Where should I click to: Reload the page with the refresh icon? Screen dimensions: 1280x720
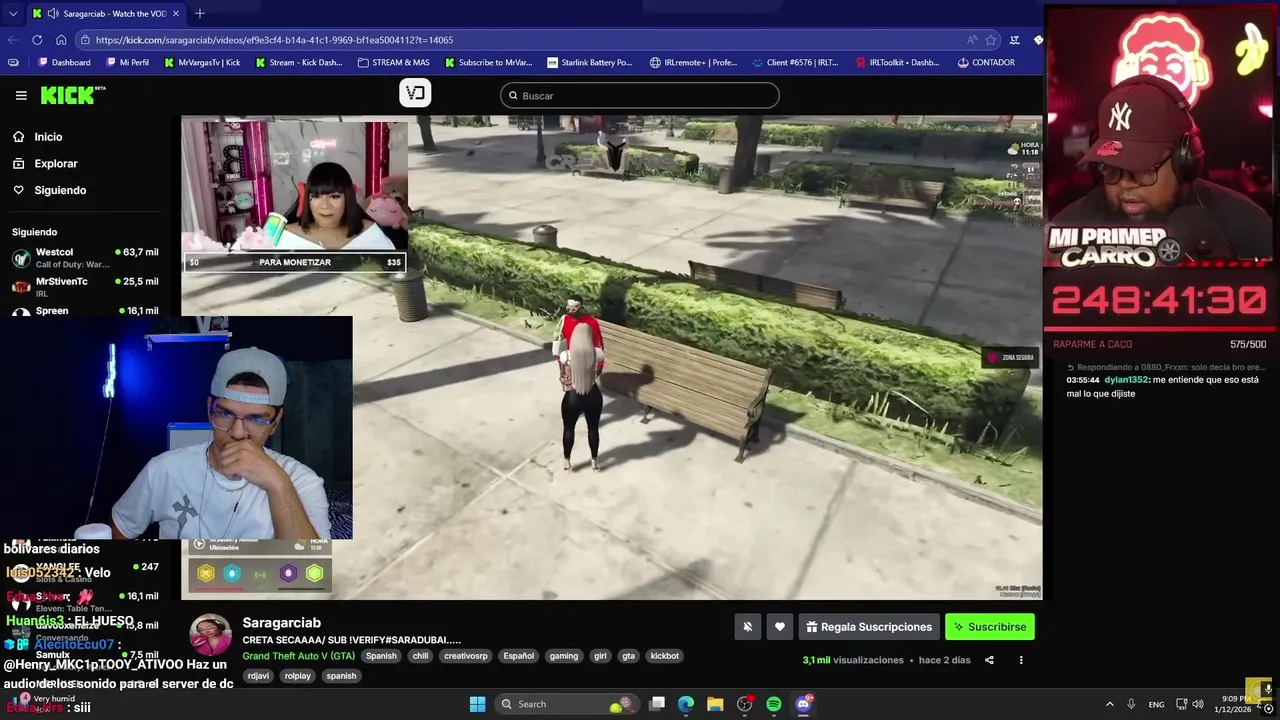pos(37,40)
